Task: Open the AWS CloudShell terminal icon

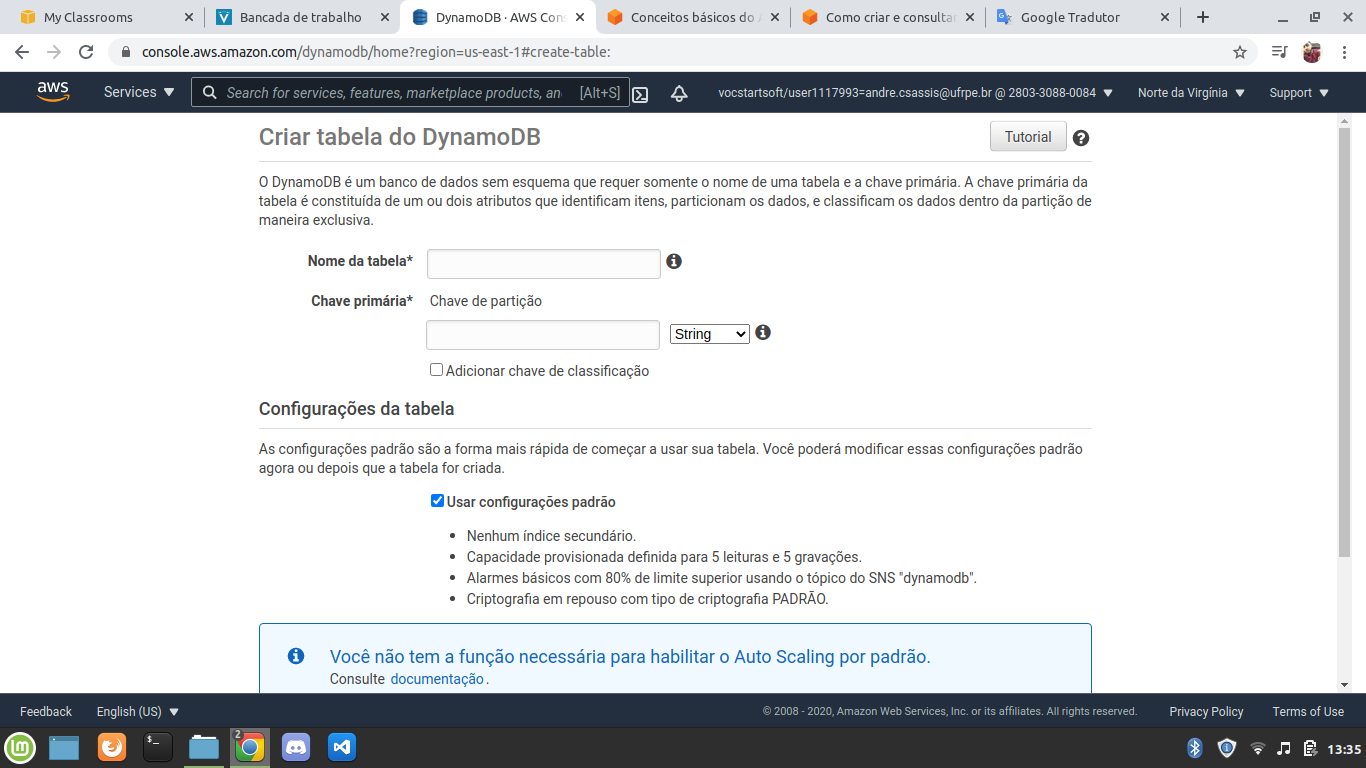Action: [640, 94]
